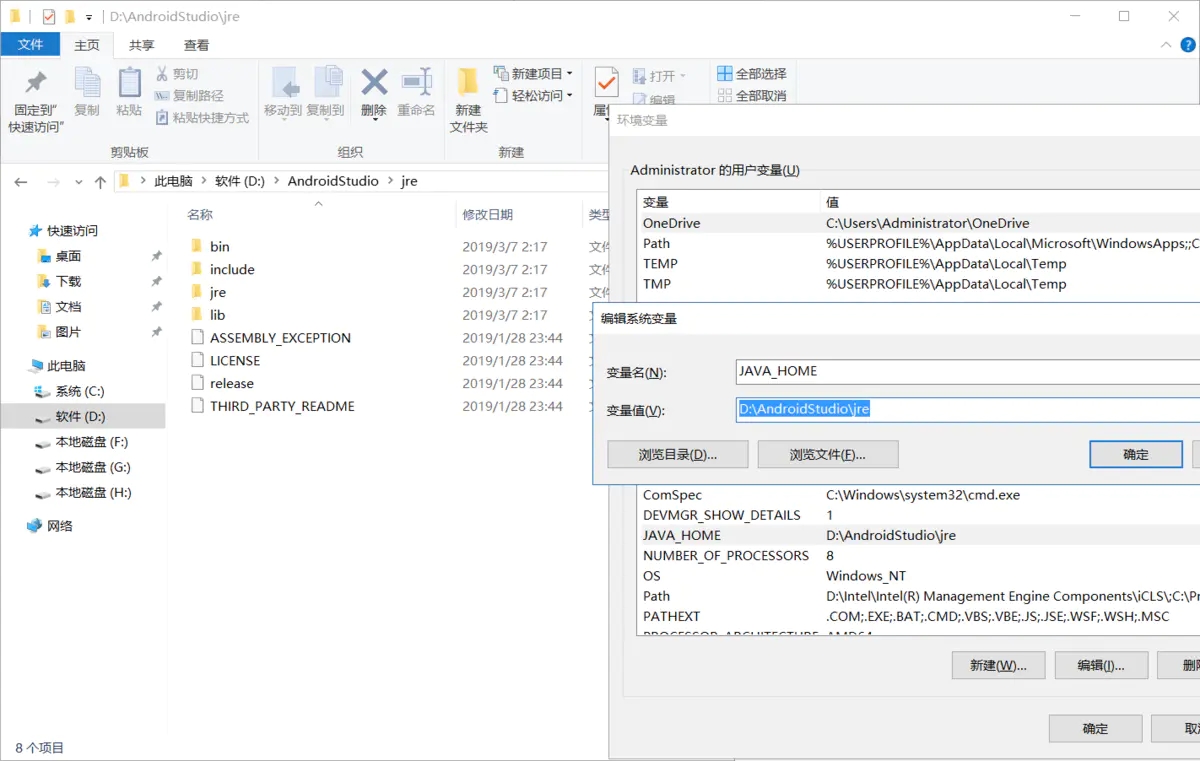Click 复制到 copy to icon
Screen dimensions: 1200x761
click(x=325, y=92)
